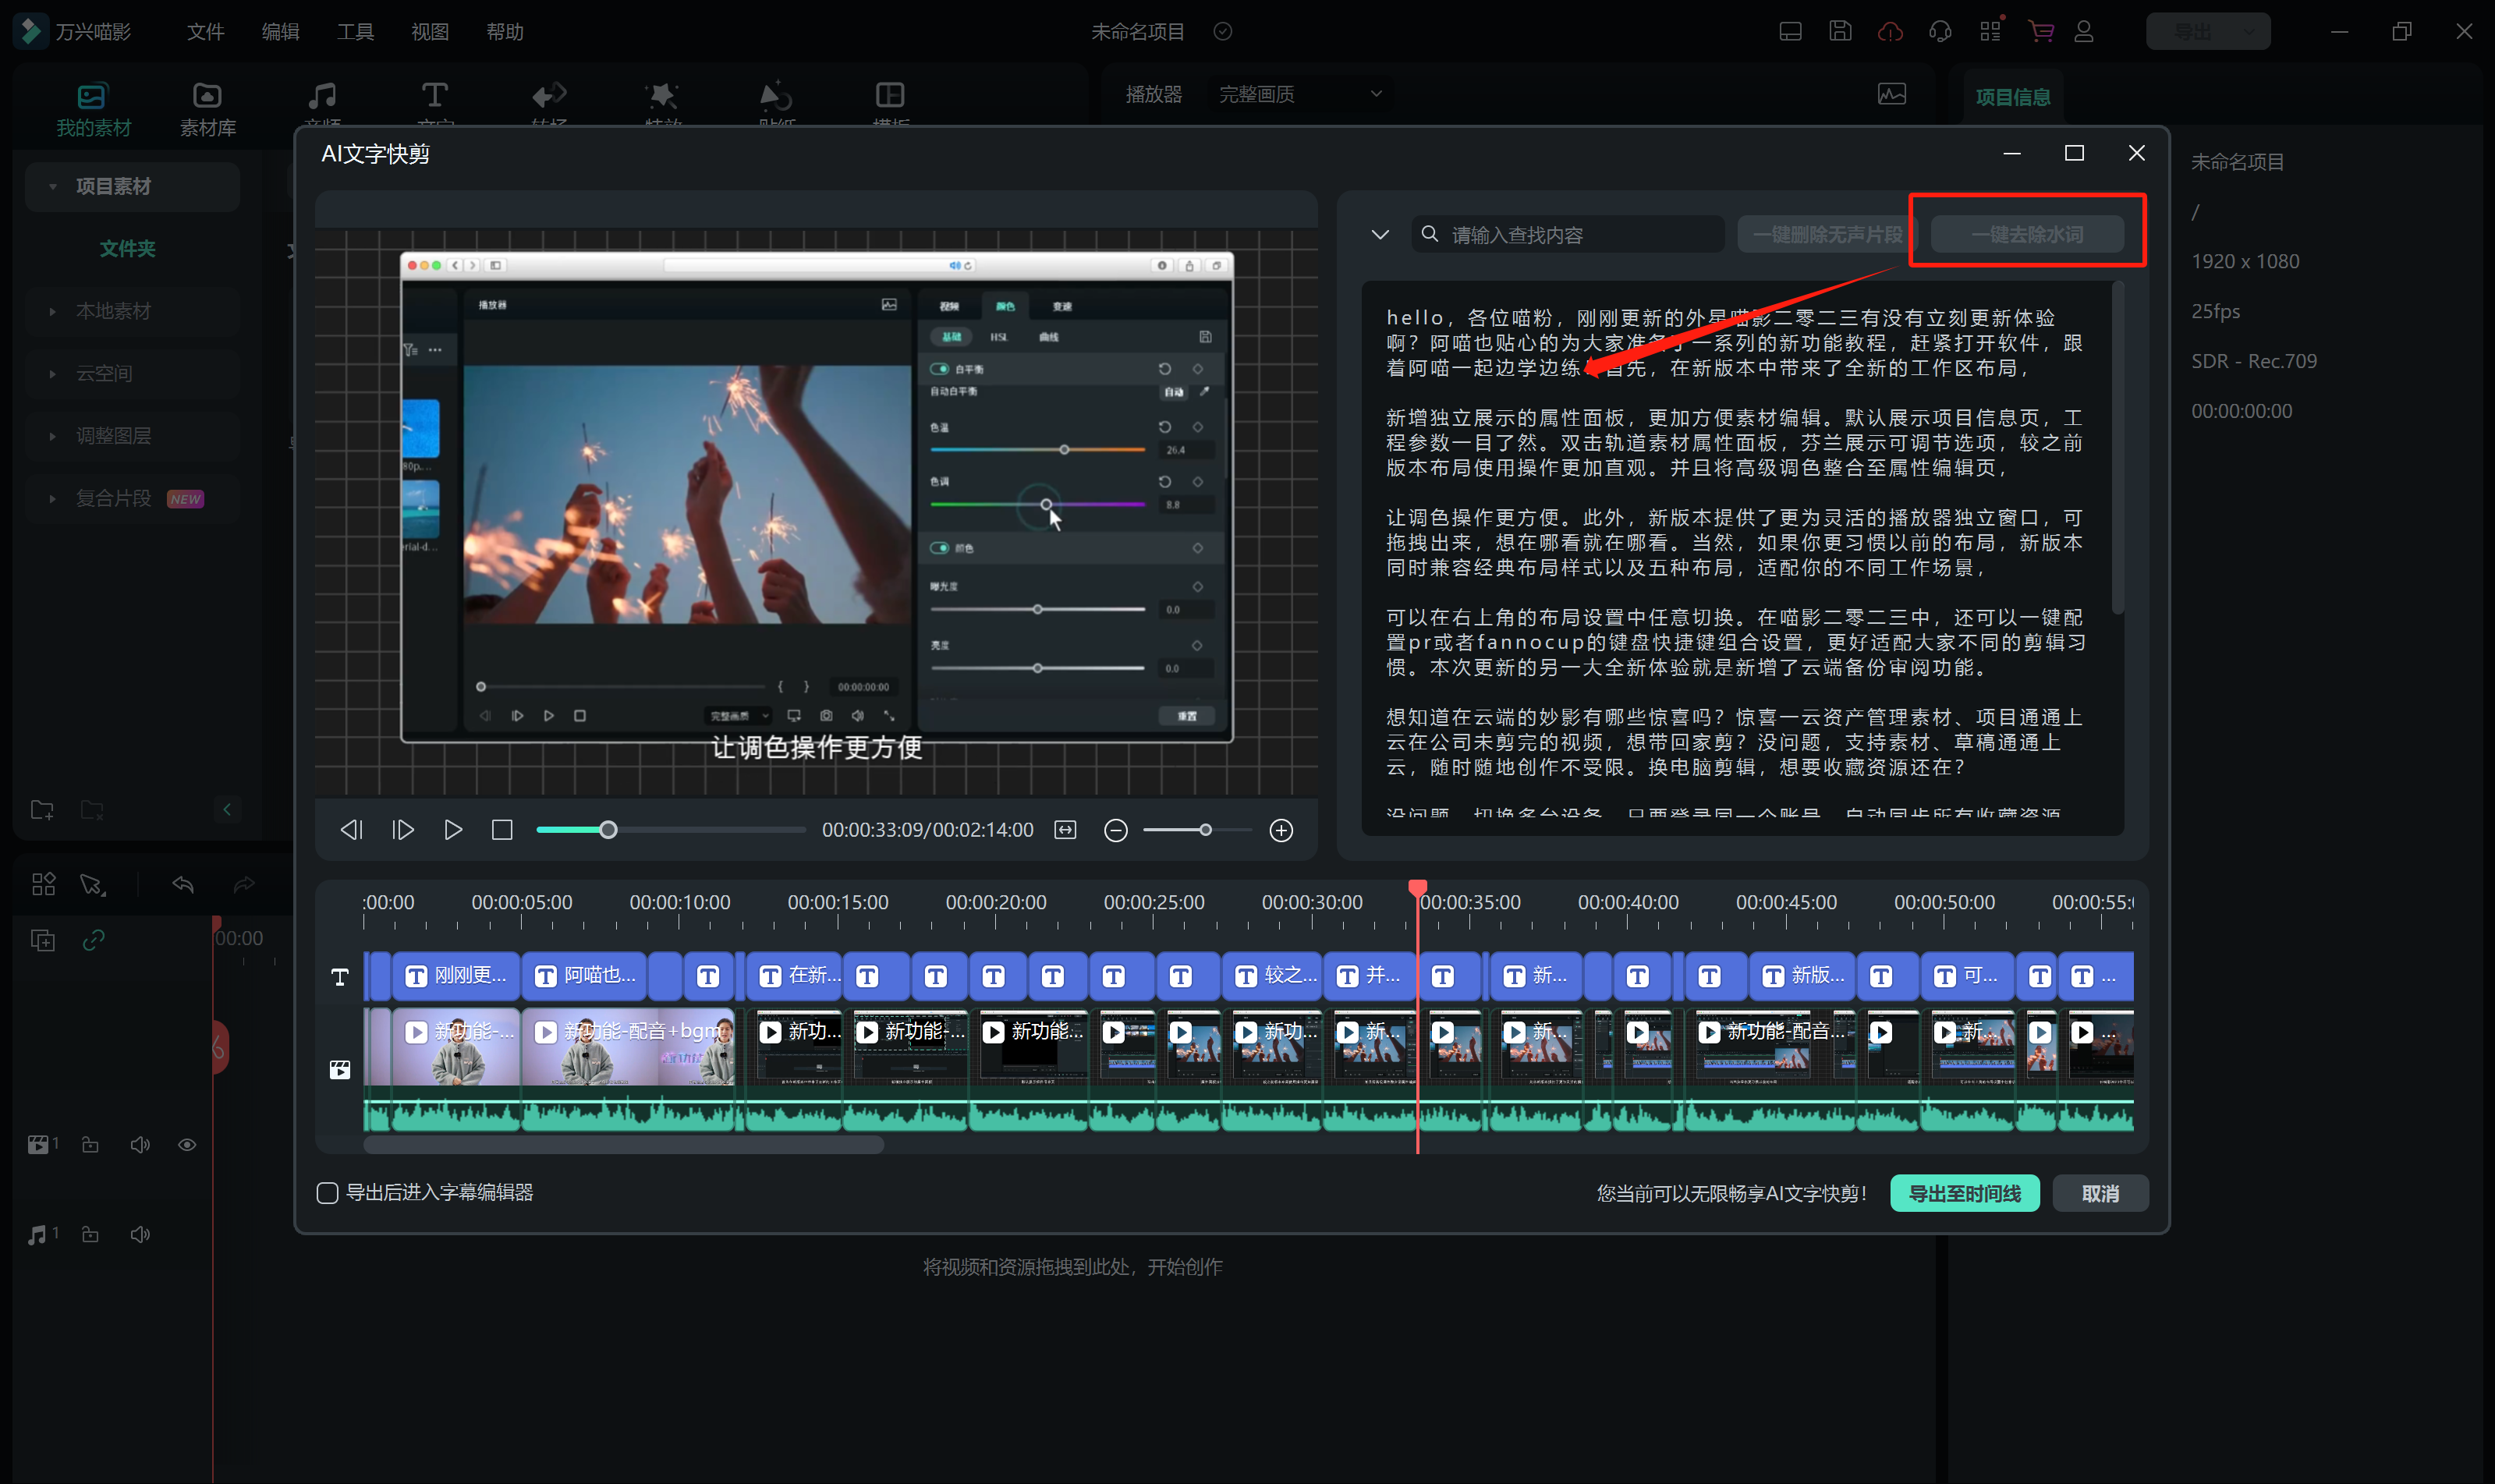Open the 文件 menu
This screenshot has height=1484, width=2495.
(205, 32)
